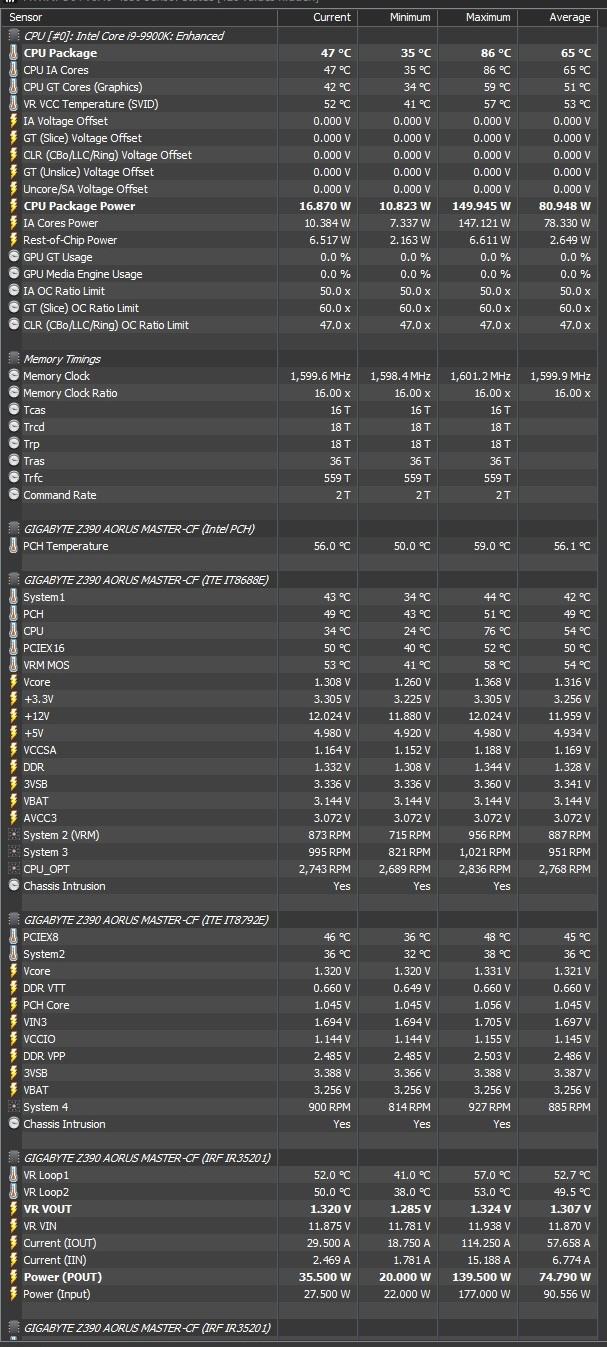
Task: Click the 177.000 W maximum input power value
Action: (x=484, y=1294)
